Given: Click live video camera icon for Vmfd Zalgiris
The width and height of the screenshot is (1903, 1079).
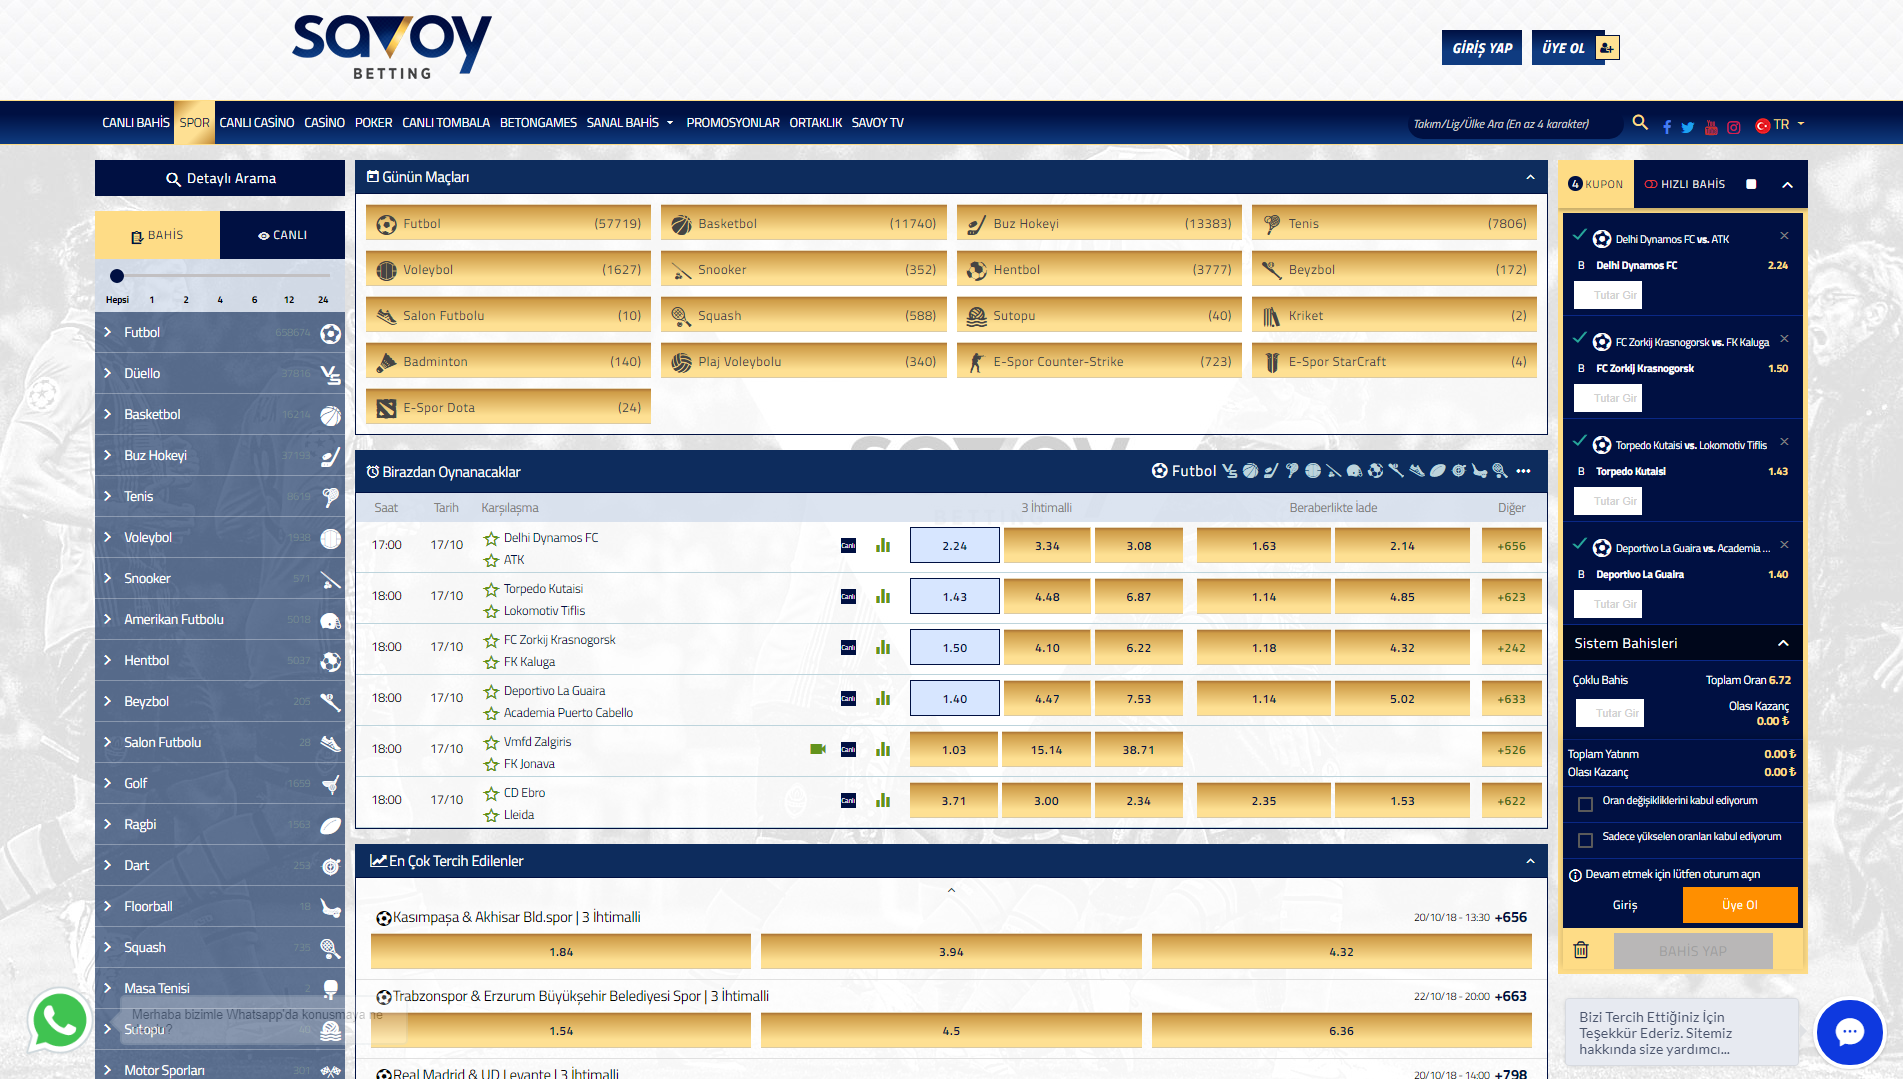Looking at the screenshot, I should tap(818, 749).
